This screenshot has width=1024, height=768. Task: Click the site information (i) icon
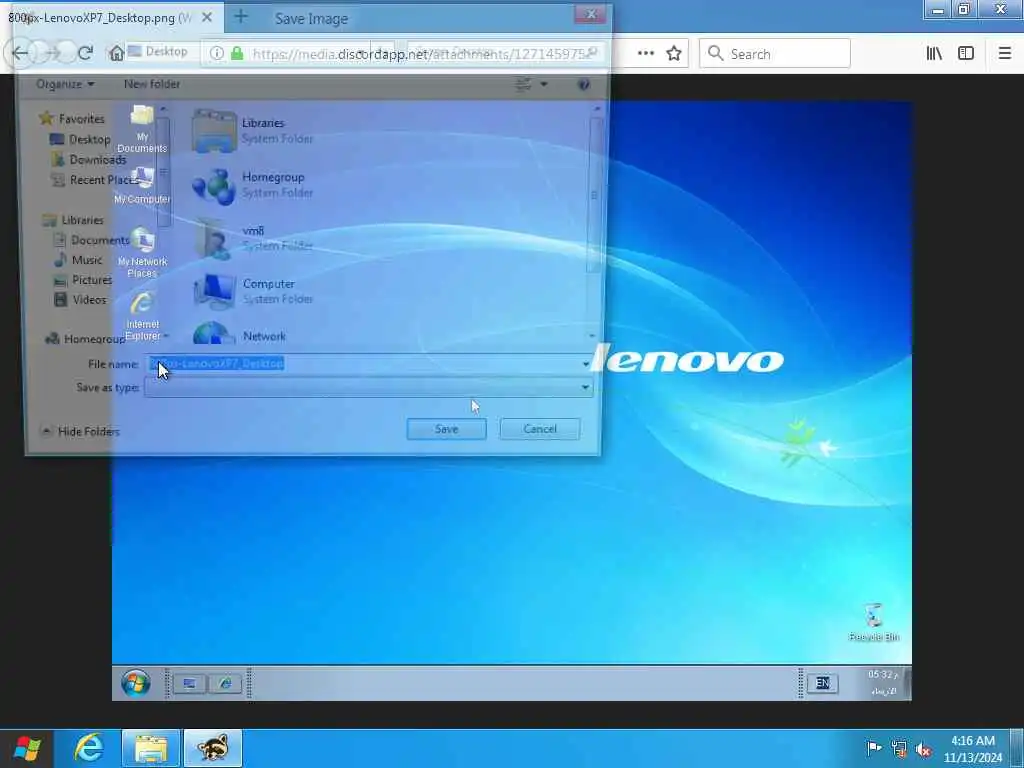click(x=216, y=54)
